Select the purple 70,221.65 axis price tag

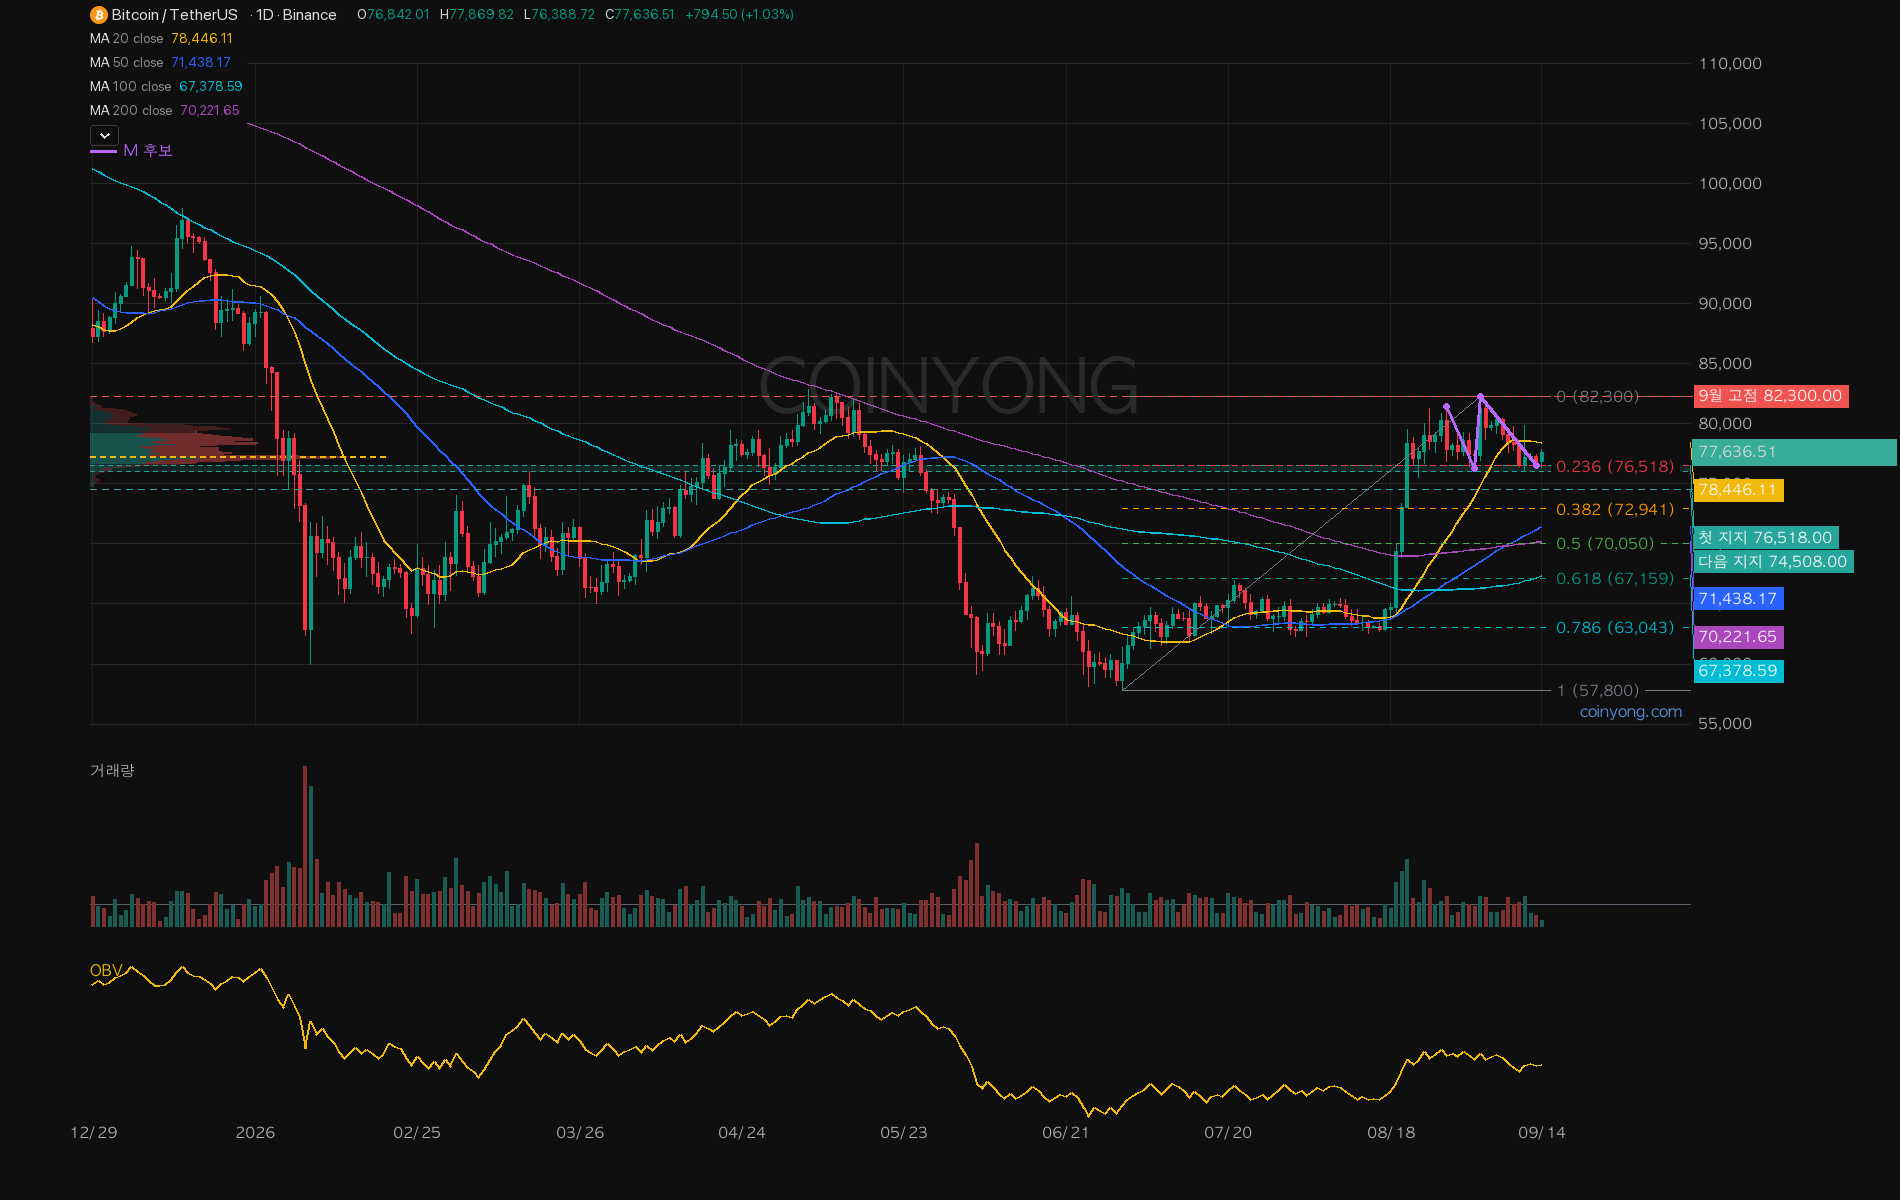click(x=1738, y=637)
